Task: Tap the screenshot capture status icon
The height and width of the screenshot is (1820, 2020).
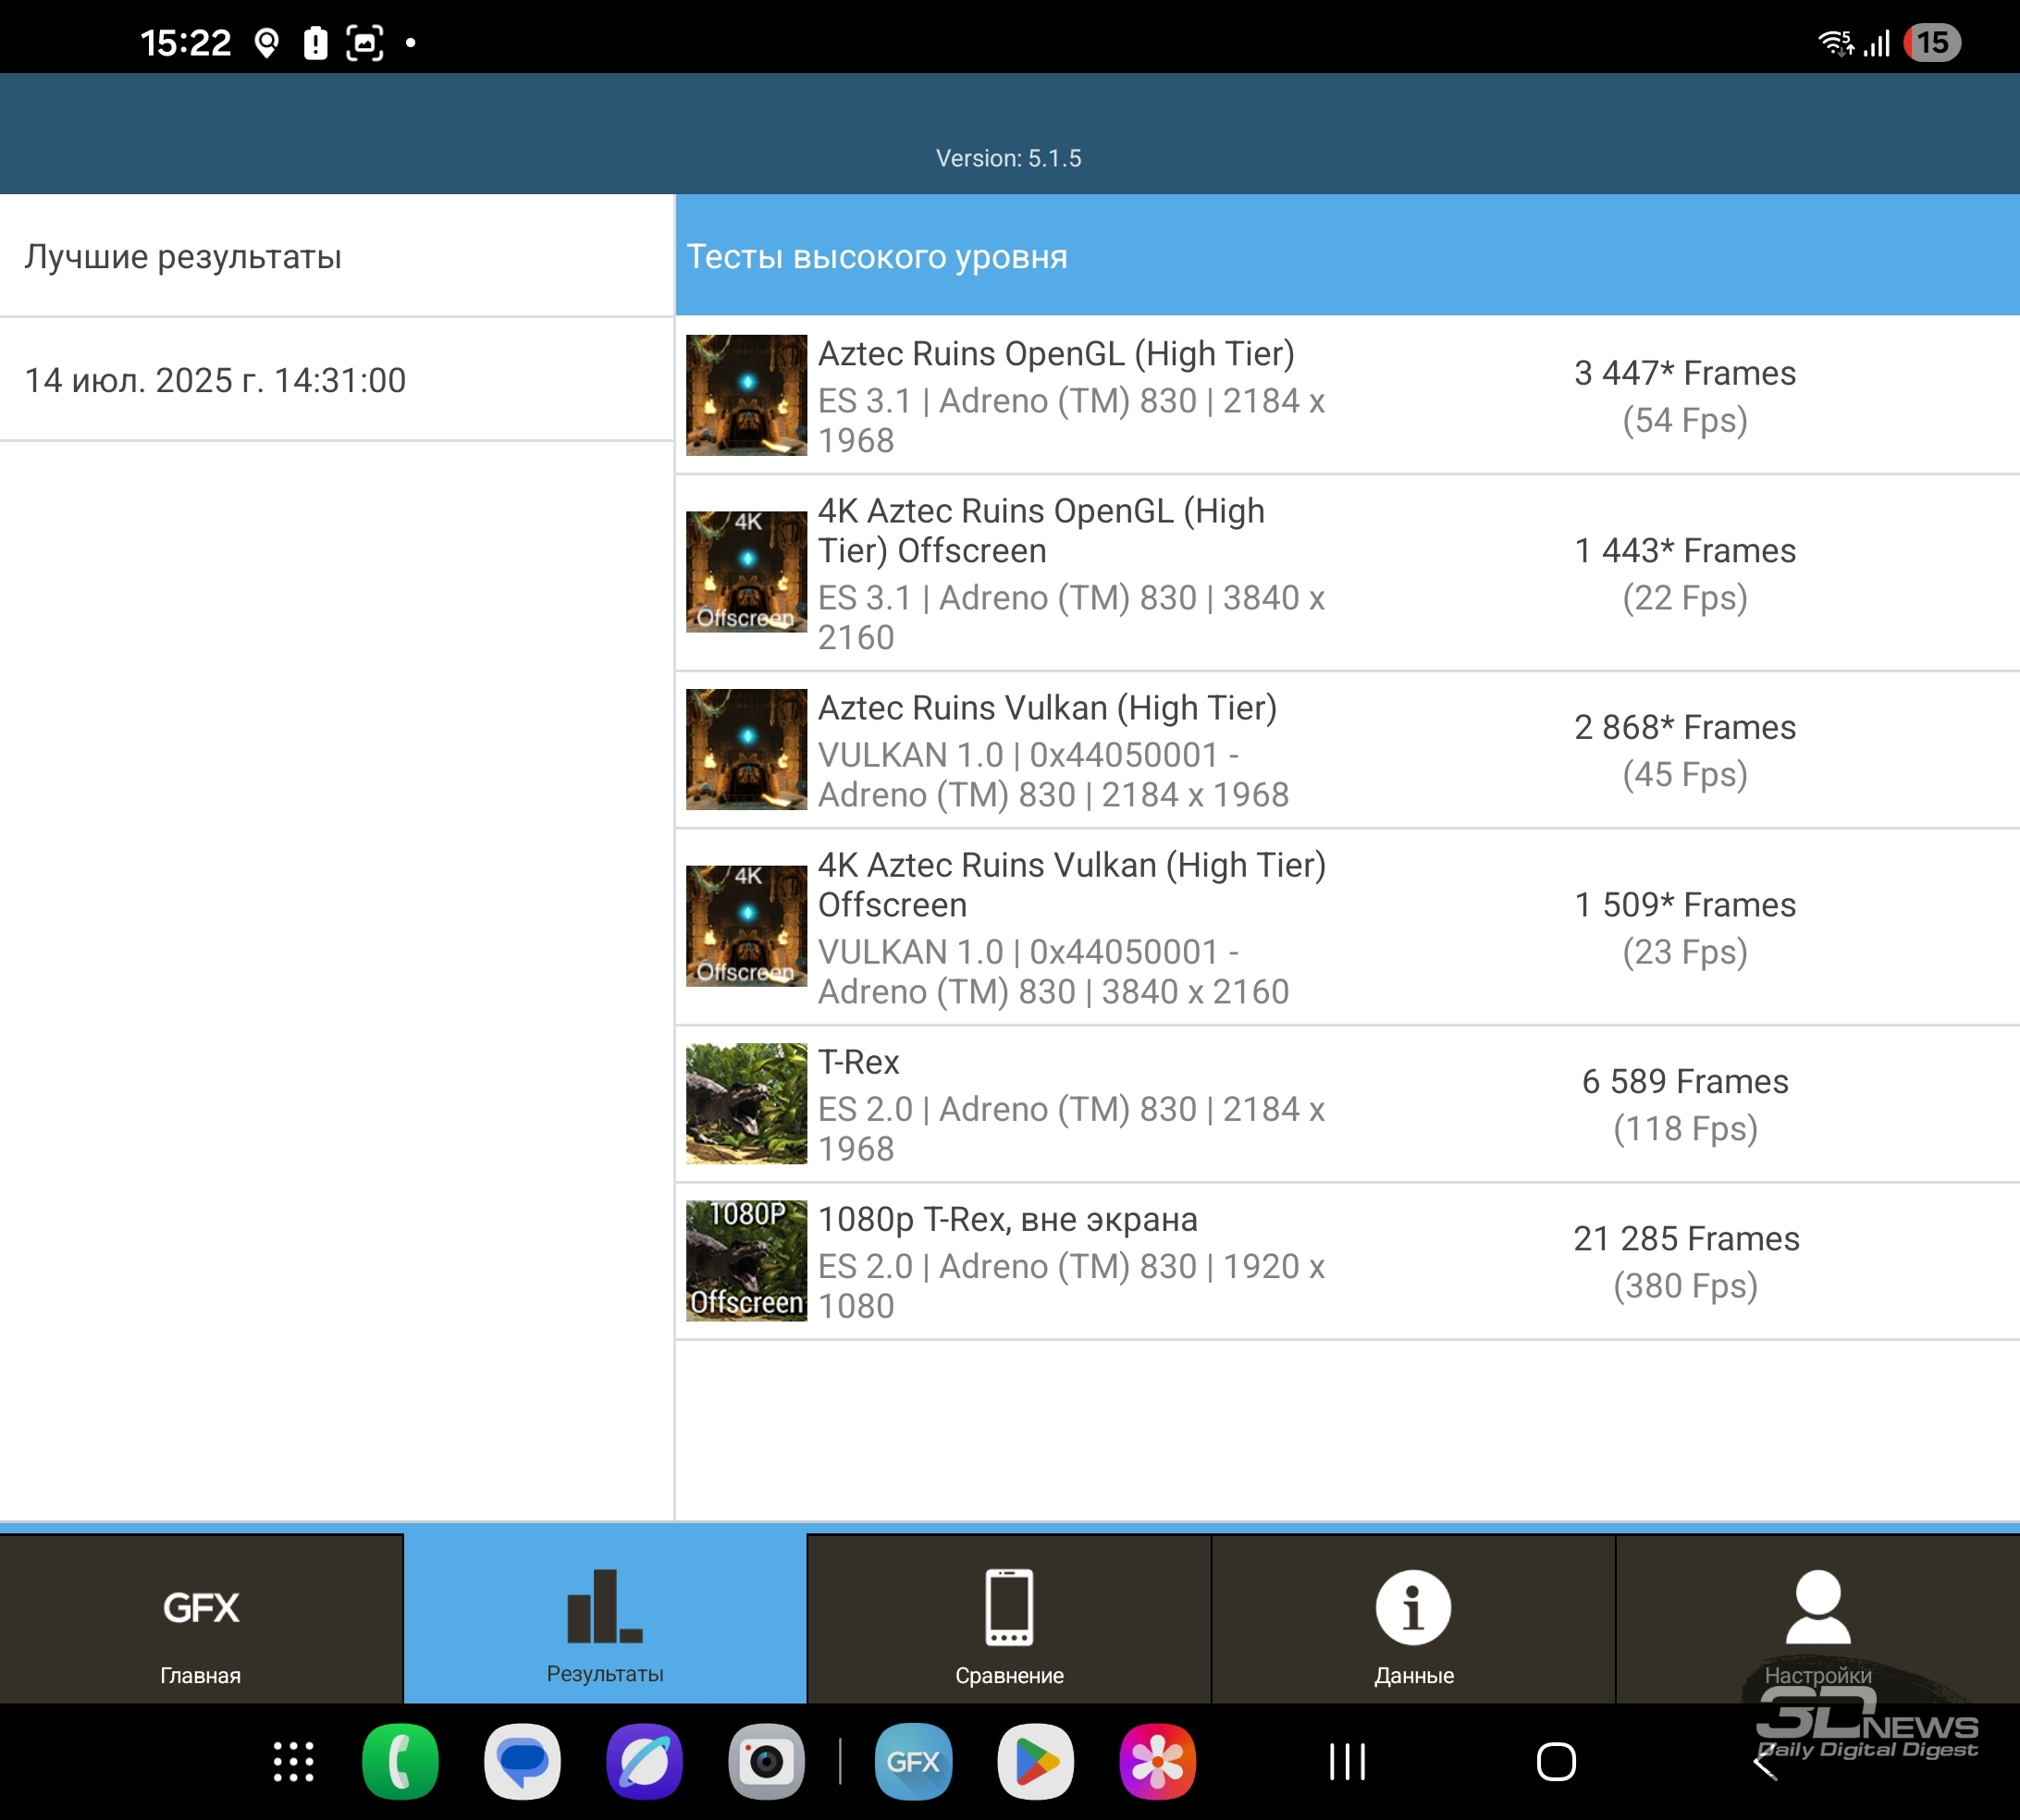Action: click(x=364, y=43)
